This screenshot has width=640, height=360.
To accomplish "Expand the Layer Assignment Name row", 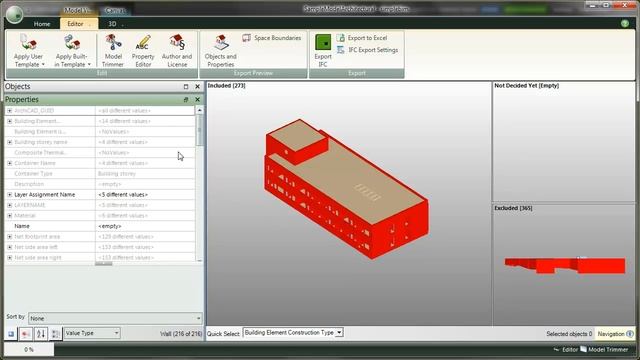I will point(9,195).
